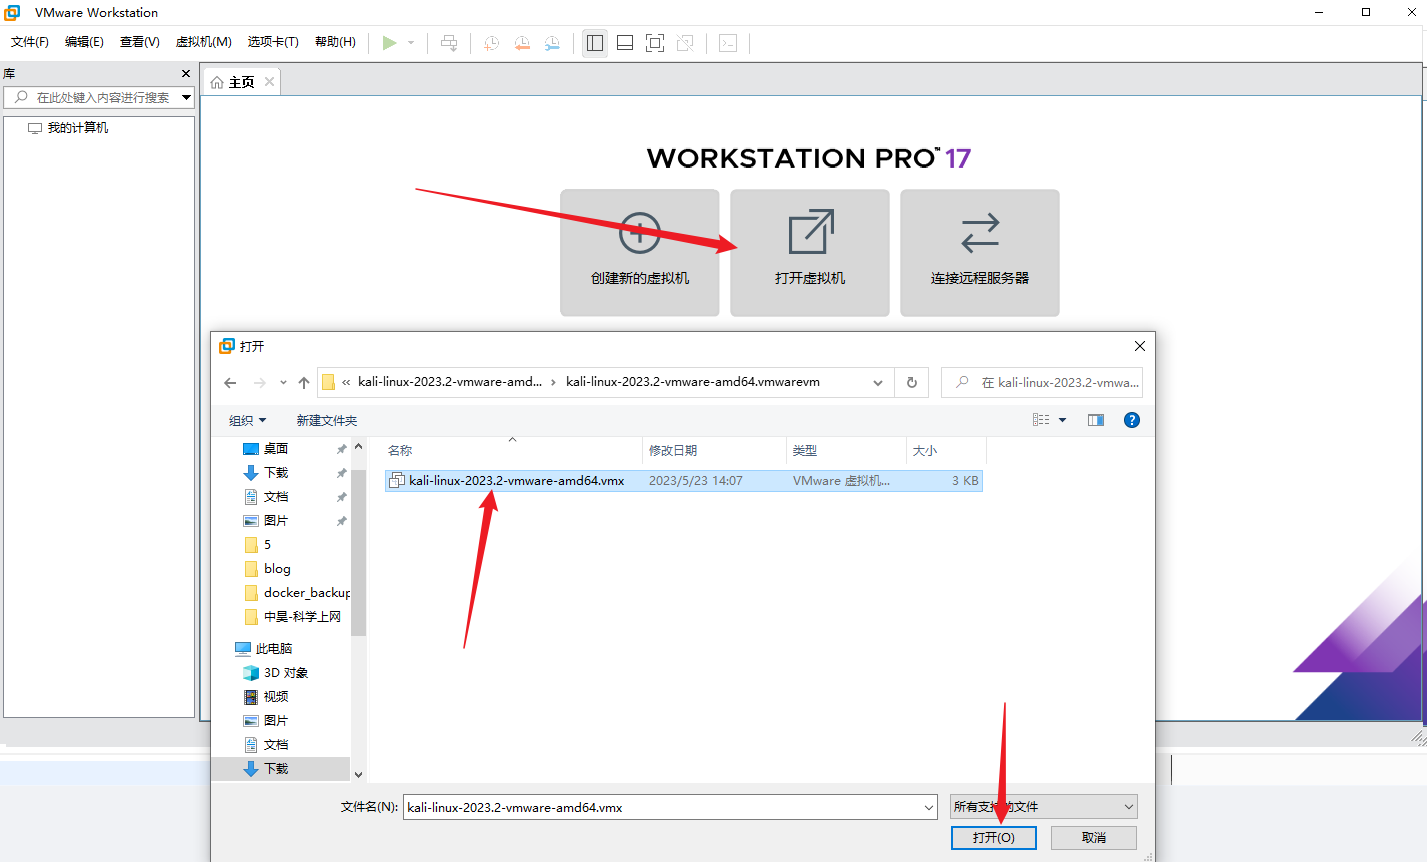Click the take snapshot clock icon
Screen dimensions: 1427x862
(491, 43)
